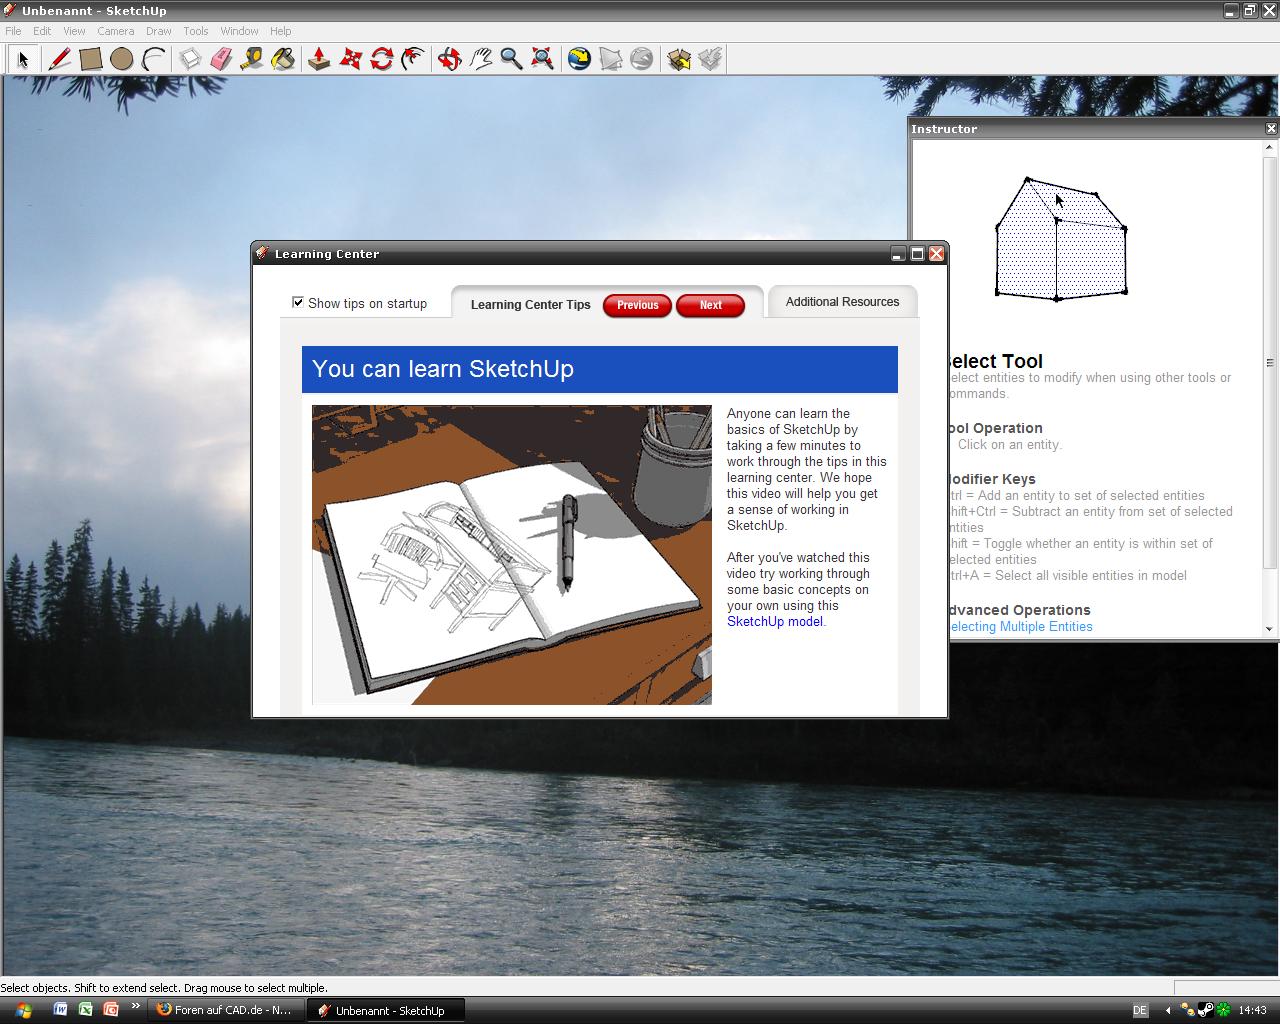Open the Windows Start menu
1280x1024 pixels.
(22, 1010)
